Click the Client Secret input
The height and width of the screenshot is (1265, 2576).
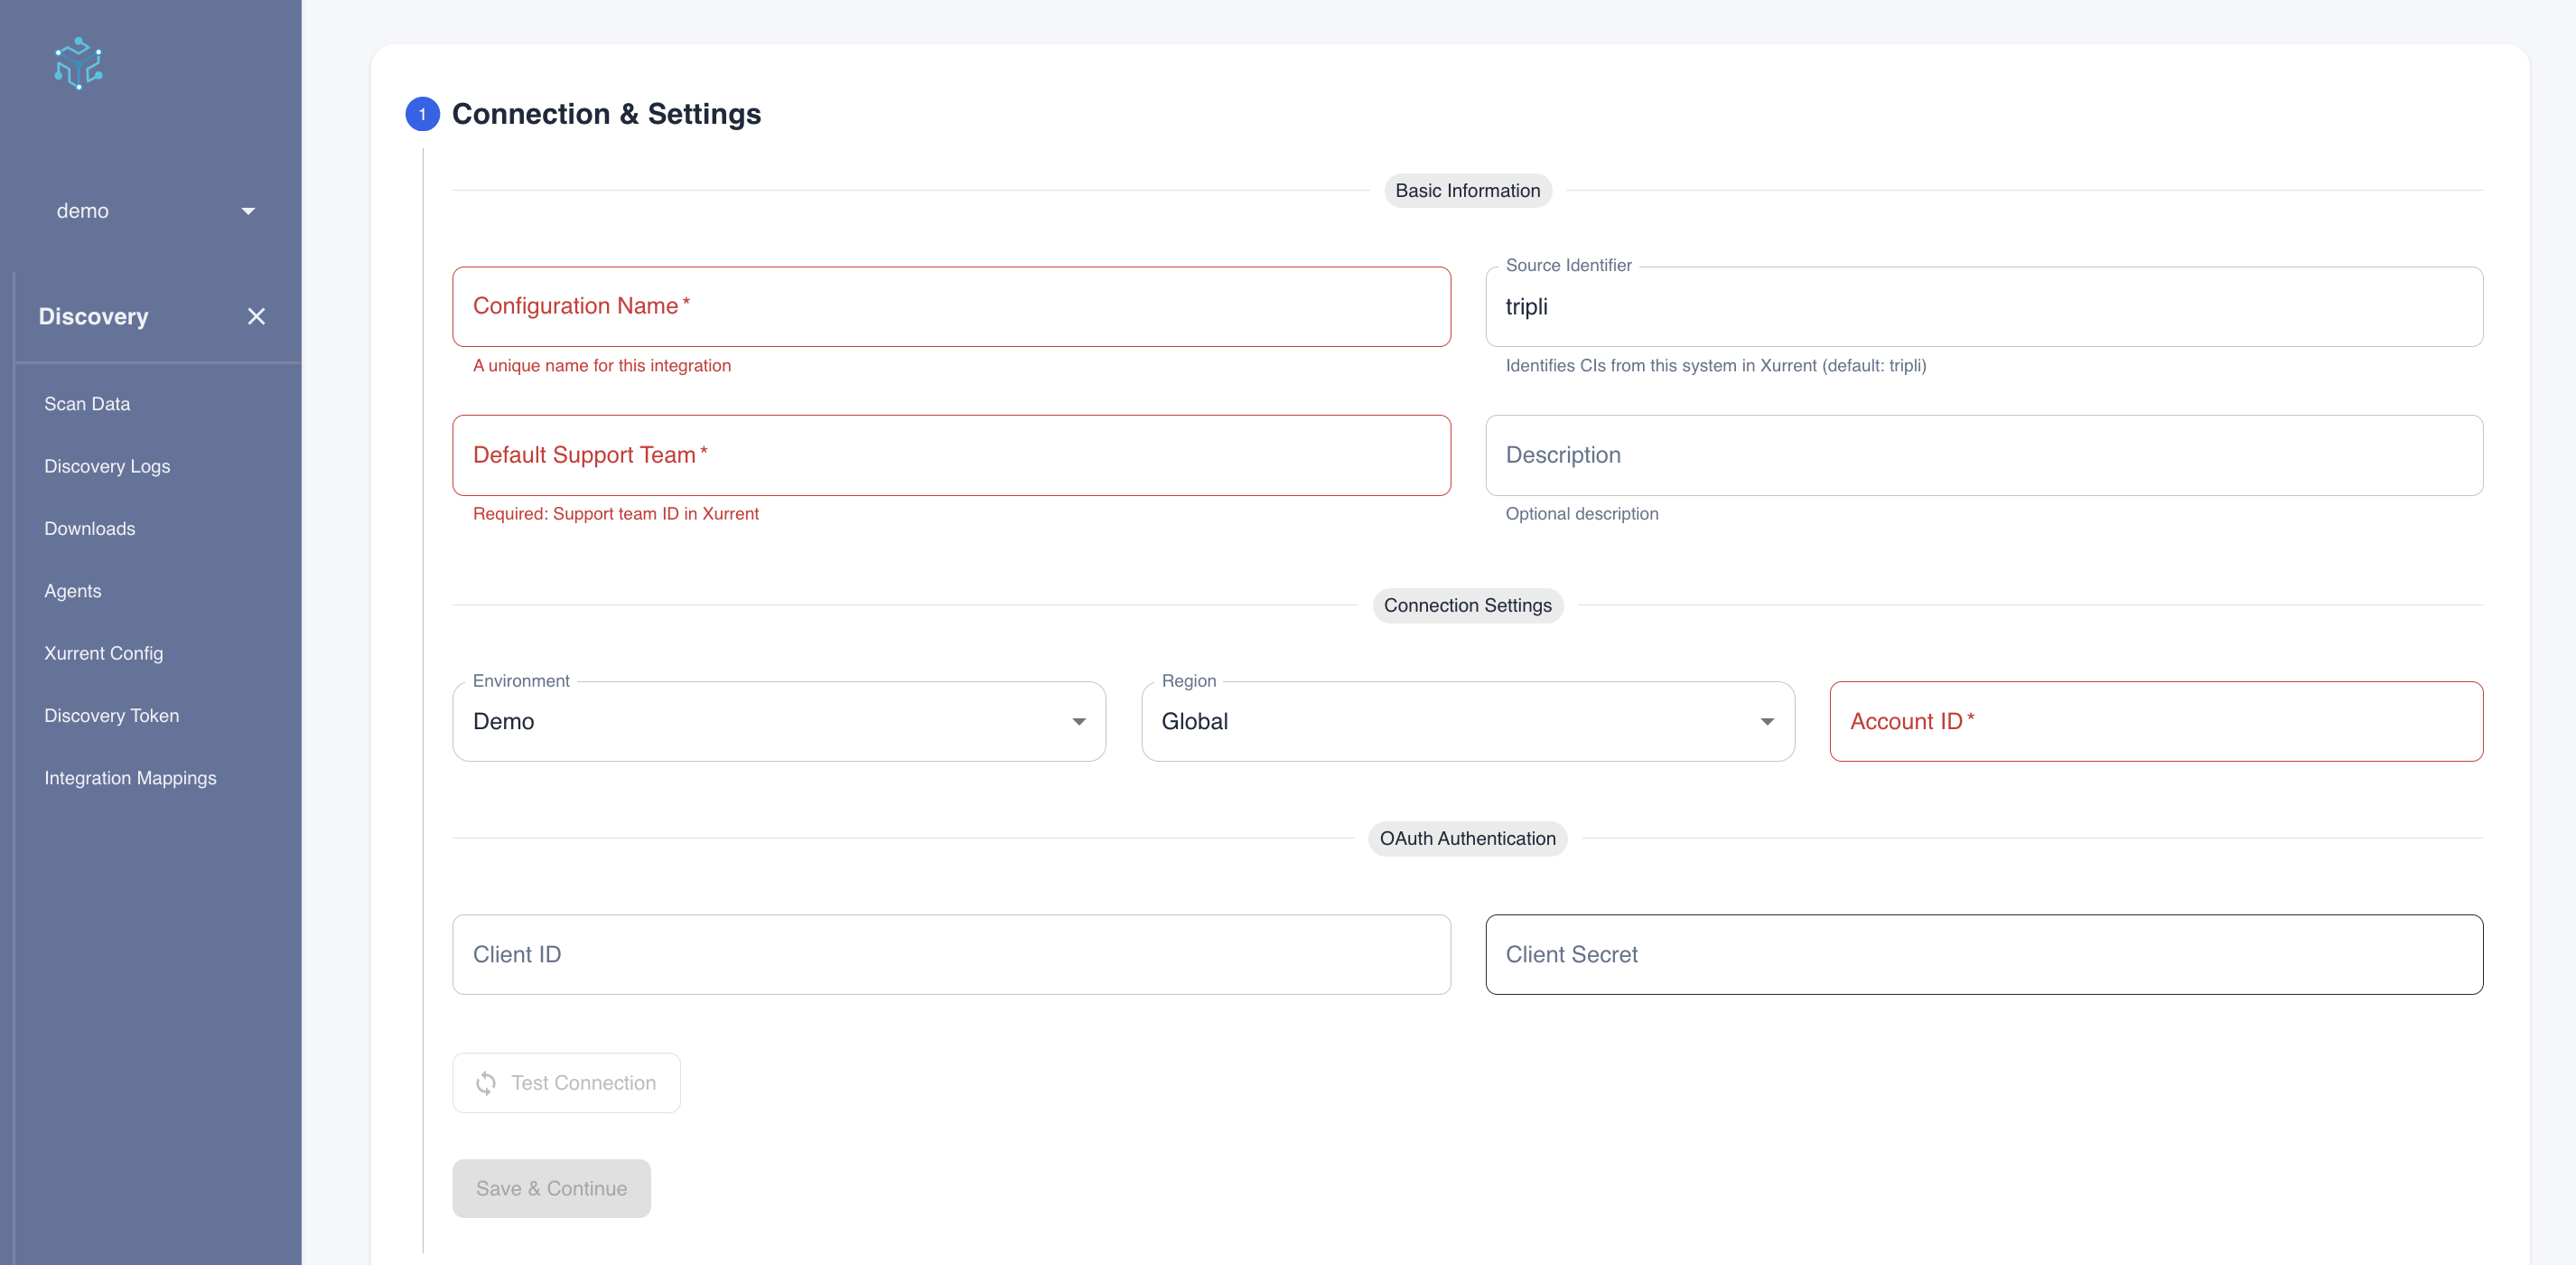tap(1983, 954)
